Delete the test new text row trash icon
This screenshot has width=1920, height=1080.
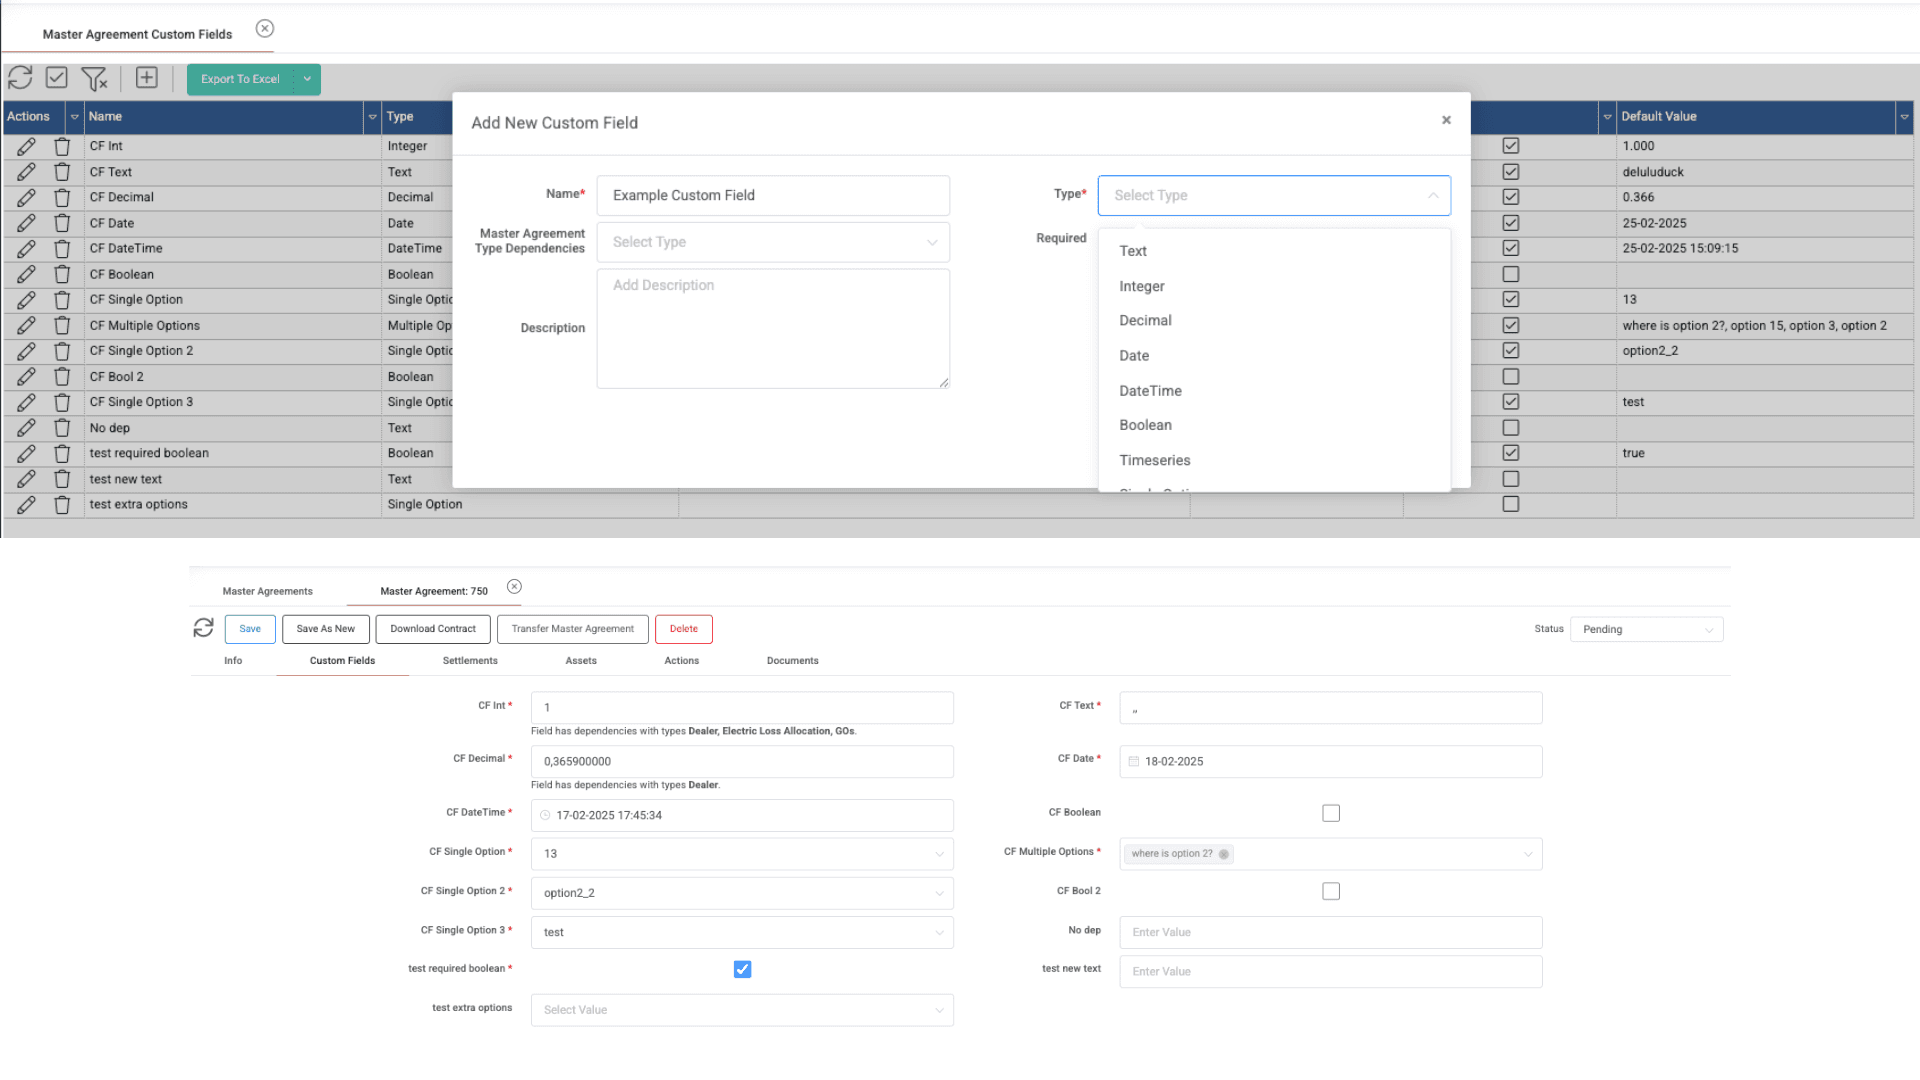(x=62, y=479)
